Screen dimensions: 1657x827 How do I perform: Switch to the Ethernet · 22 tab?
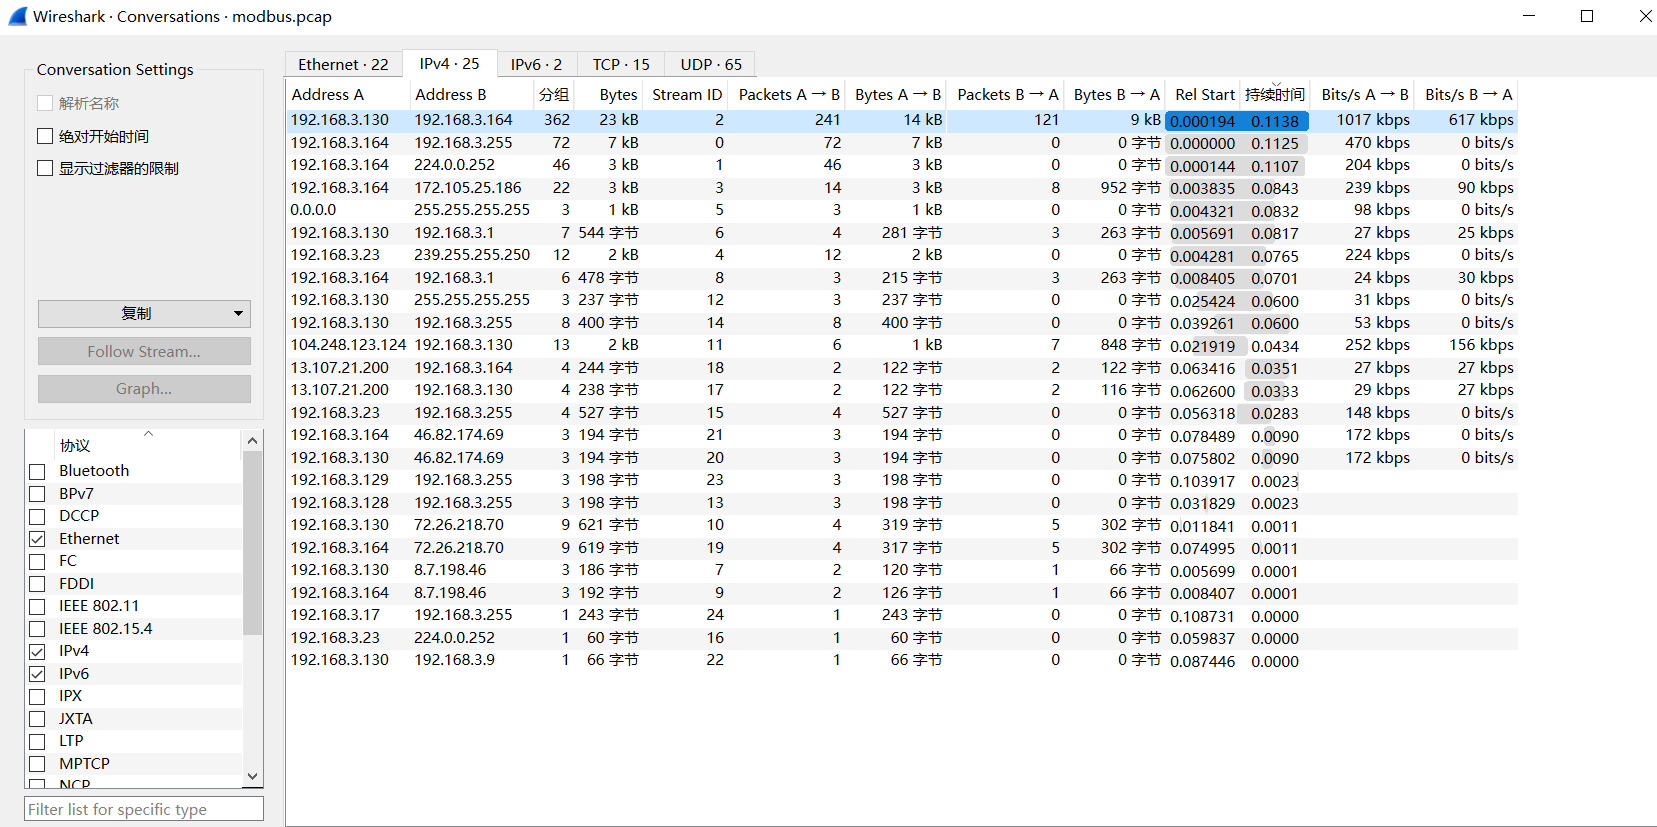tap(343, 64)
